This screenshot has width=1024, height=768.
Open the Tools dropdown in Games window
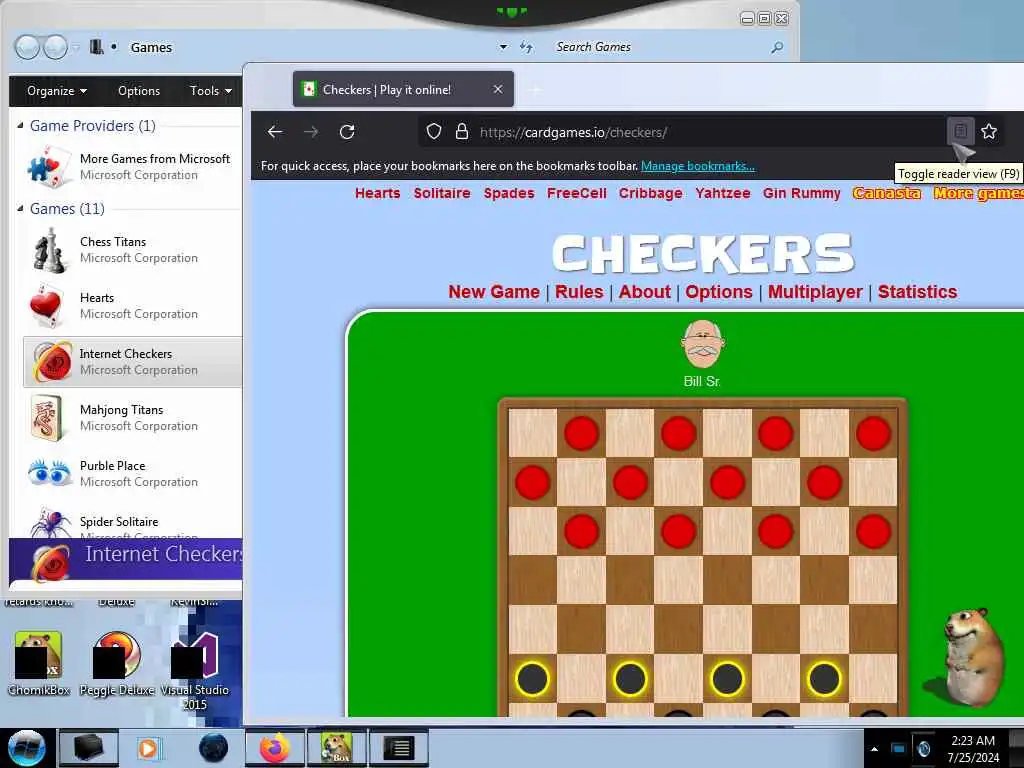pos(210,91)
